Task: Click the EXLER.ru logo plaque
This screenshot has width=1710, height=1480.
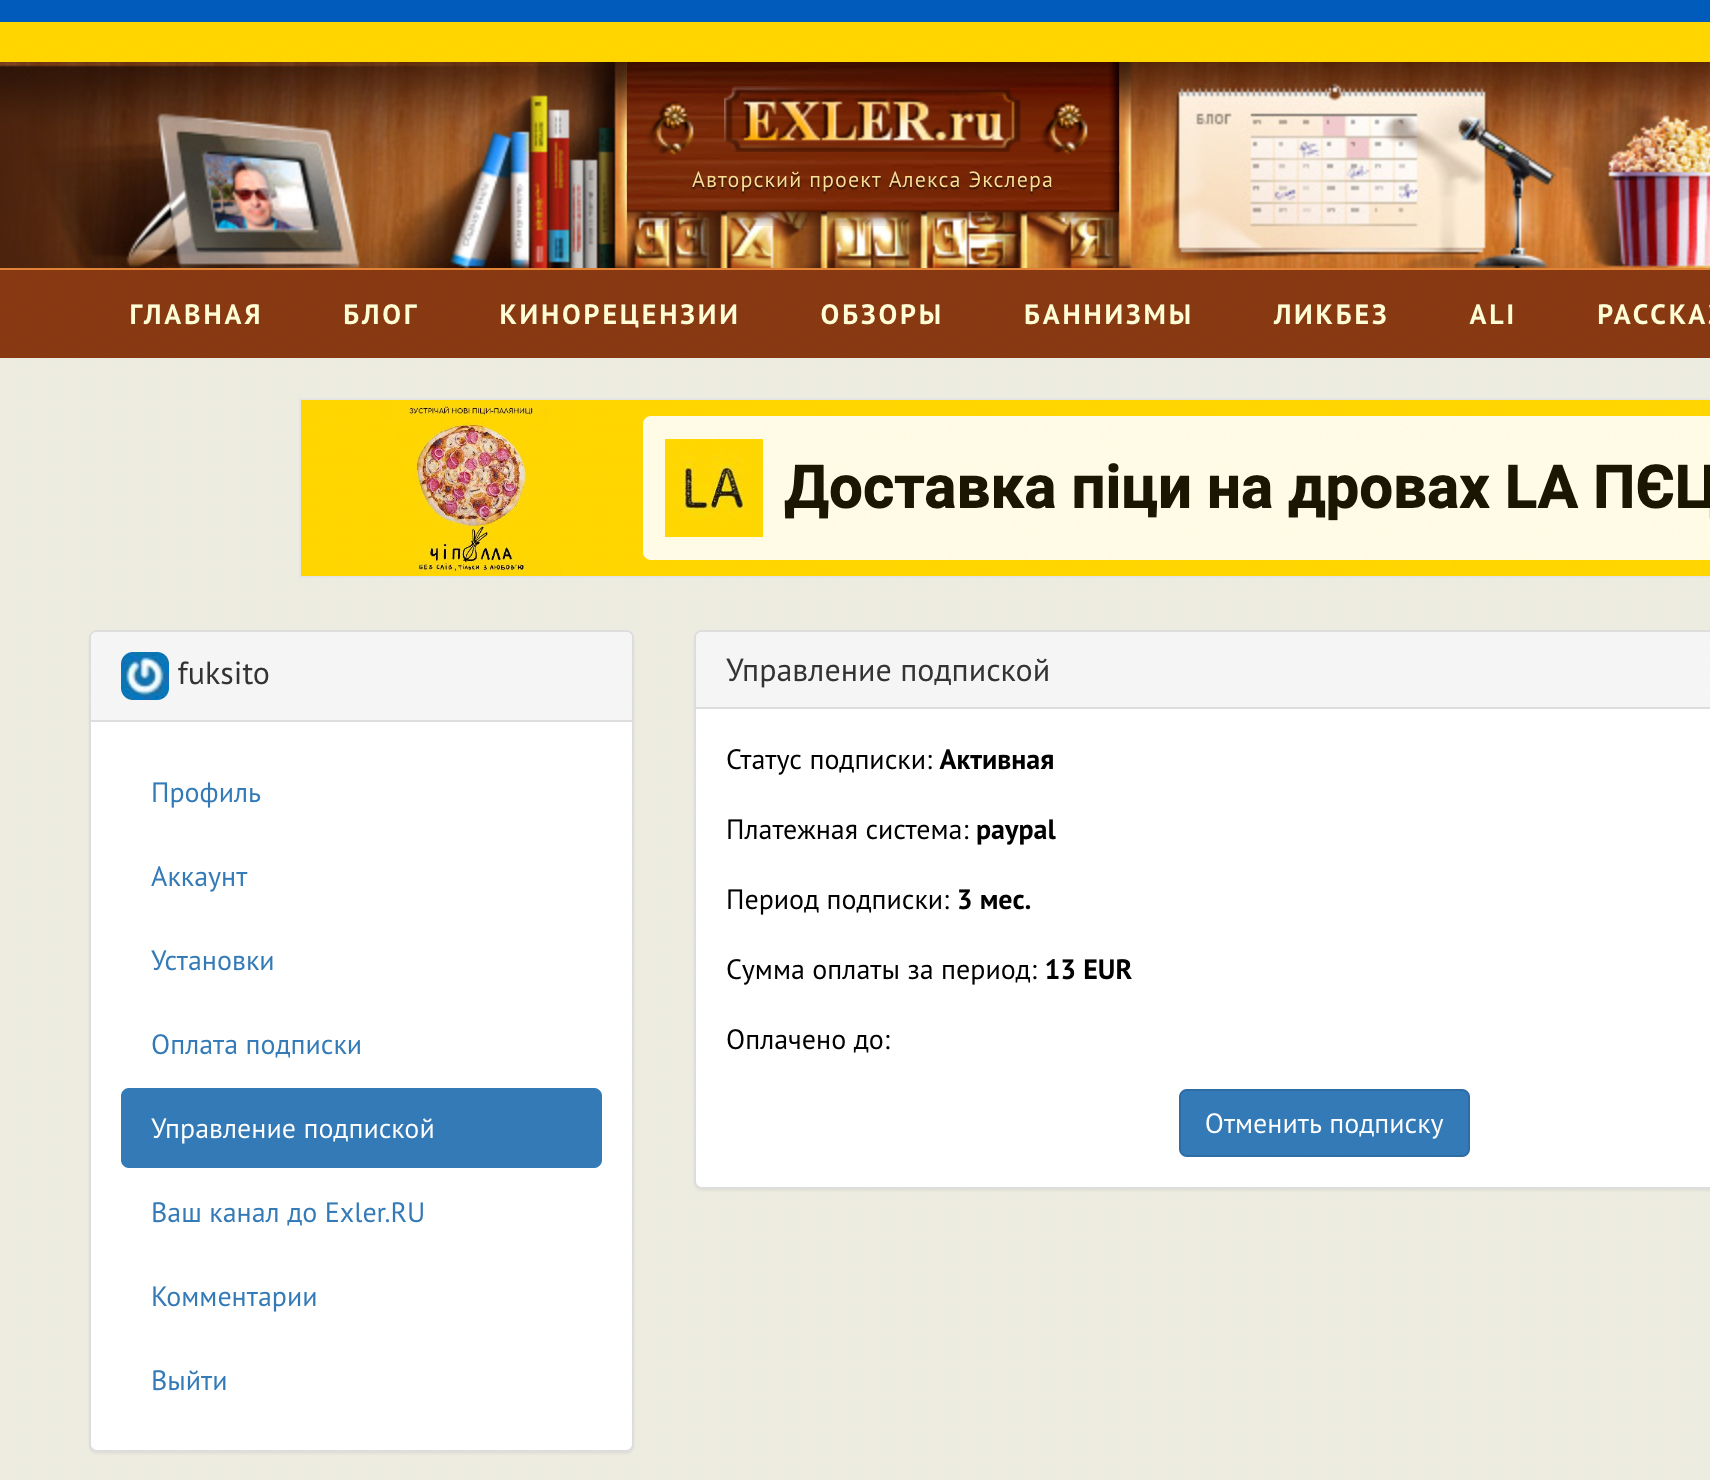Action: pos(870,123)
